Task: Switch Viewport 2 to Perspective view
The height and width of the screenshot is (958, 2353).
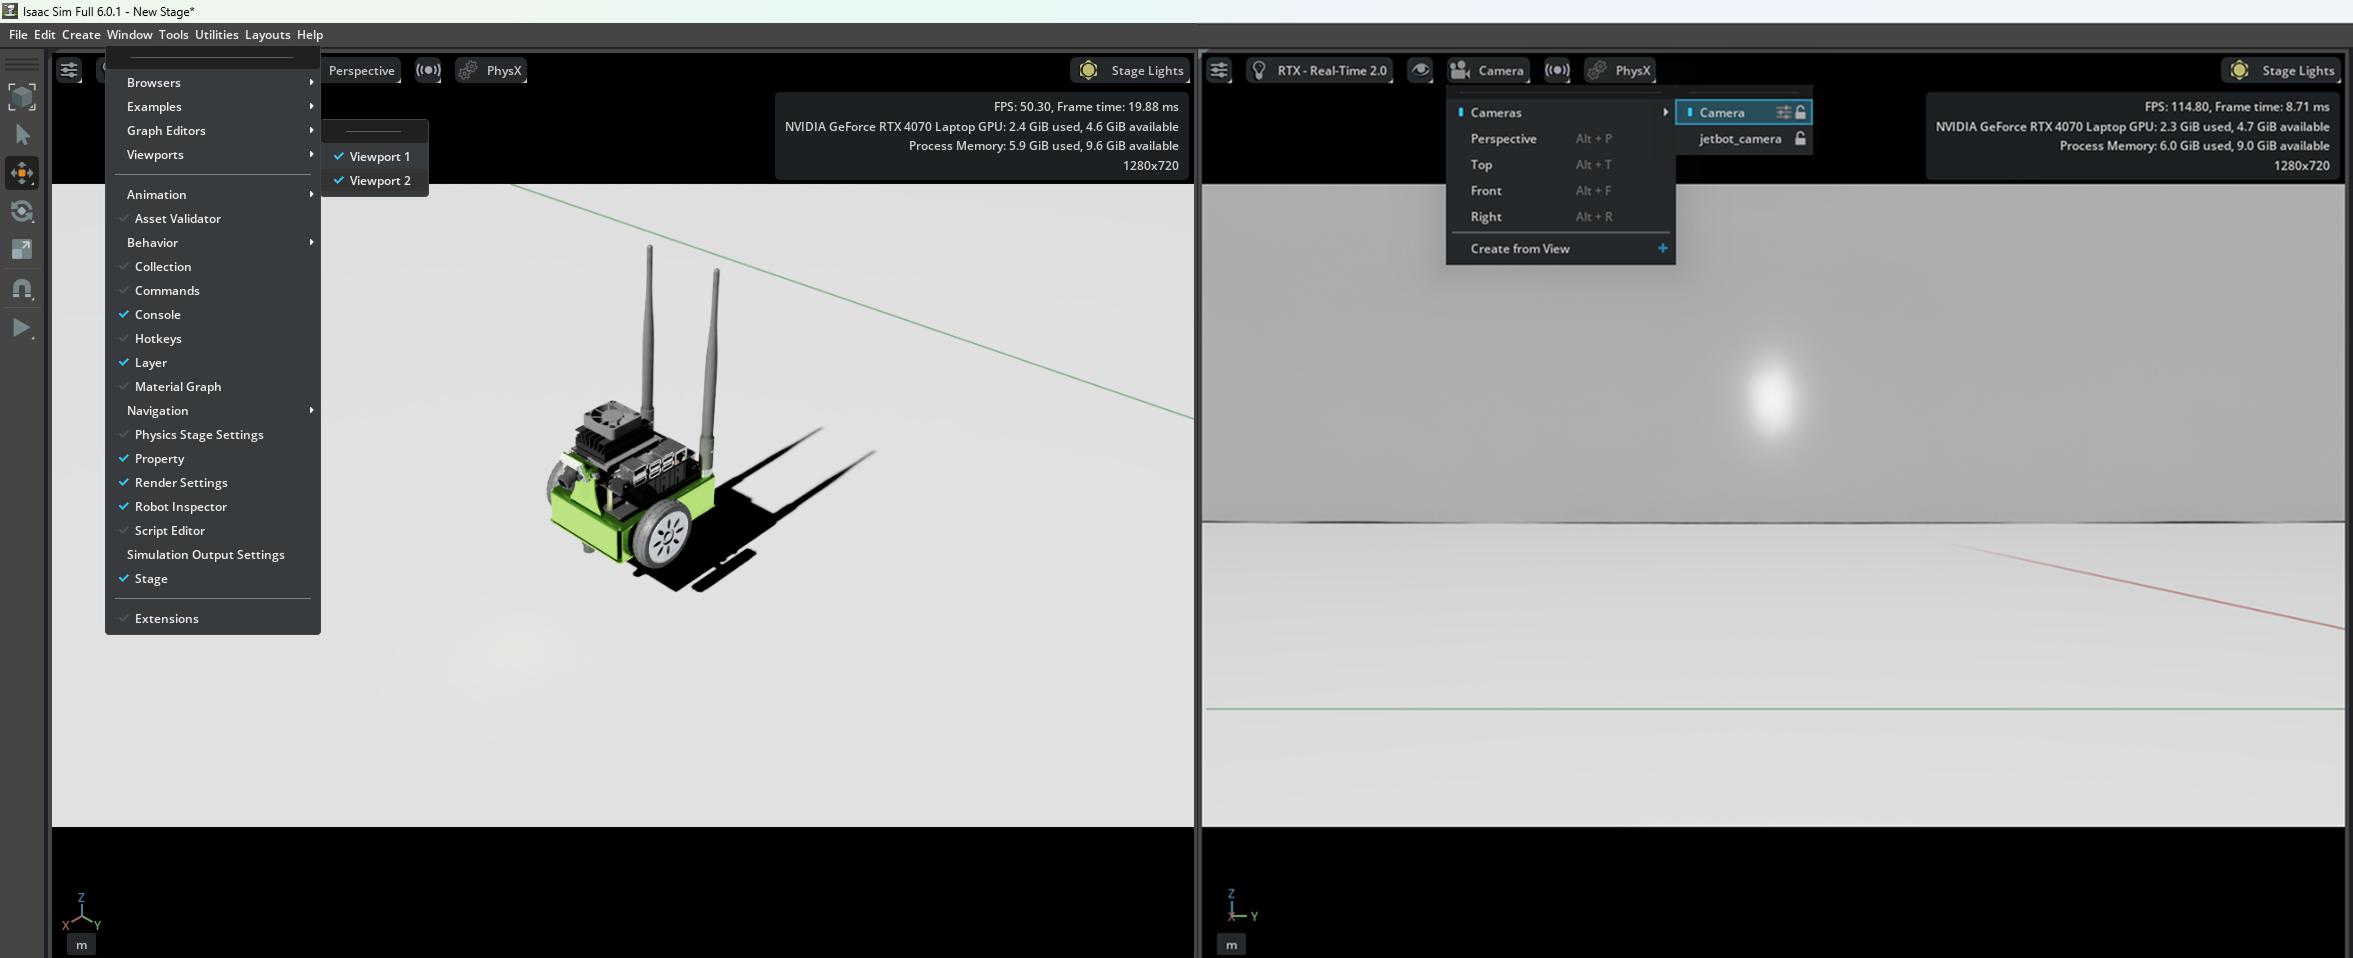Action: tap(1561, 139)
